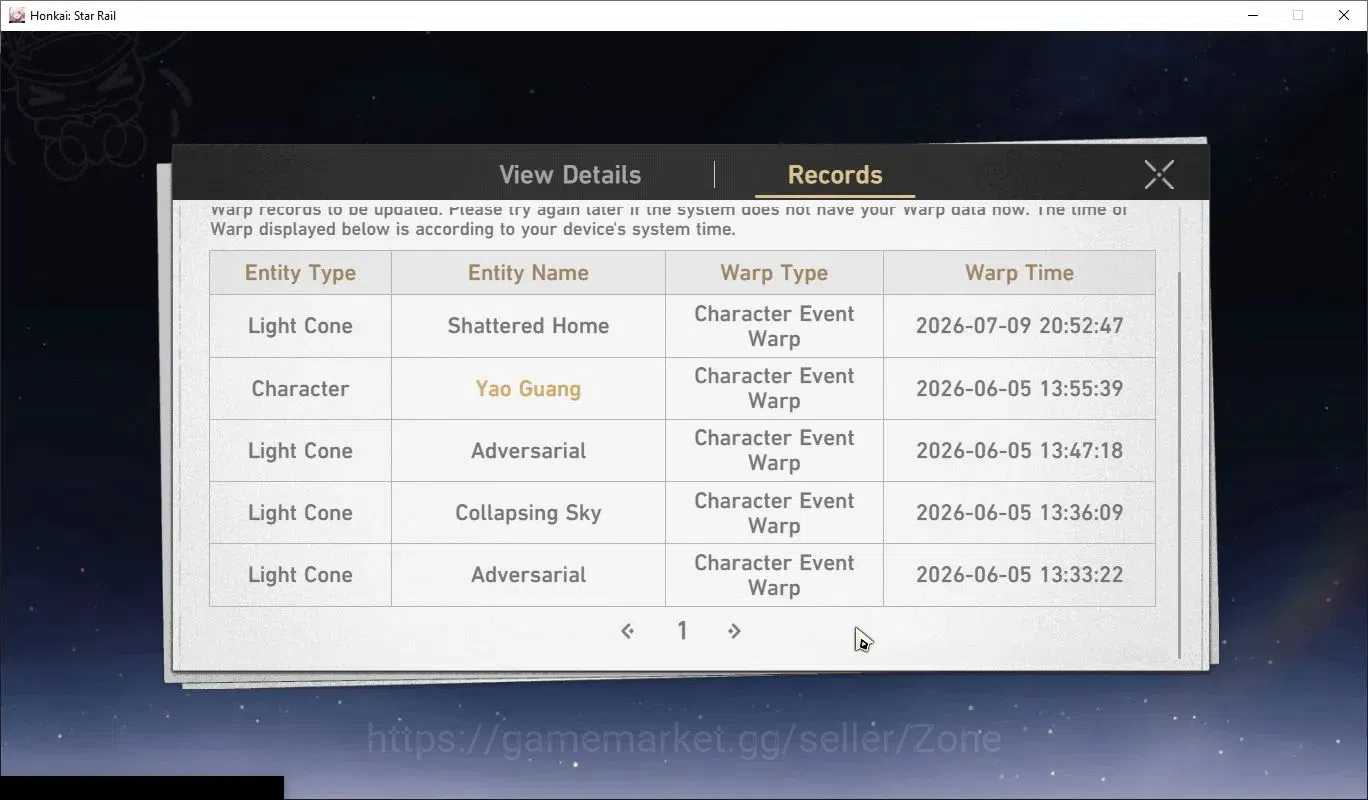Screen dimensions: 1368x800
Task: Click the 2026-07-09 20:52:47 warp time cell
Action: (x=1019, y=326)
